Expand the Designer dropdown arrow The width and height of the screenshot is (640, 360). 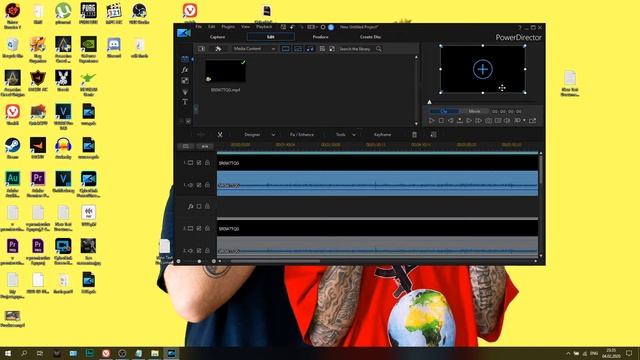tap(273, 135)
